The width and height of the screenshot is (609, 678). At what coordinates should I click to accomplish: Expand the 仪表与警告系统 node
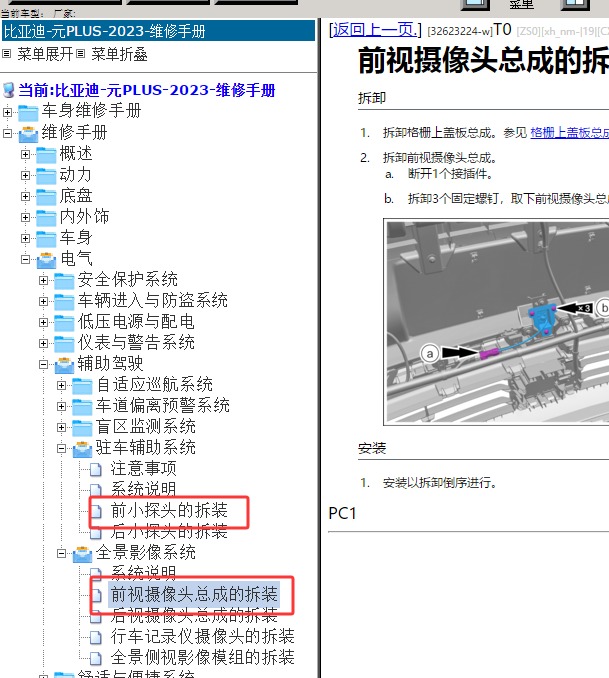click(x=44, y=343)
